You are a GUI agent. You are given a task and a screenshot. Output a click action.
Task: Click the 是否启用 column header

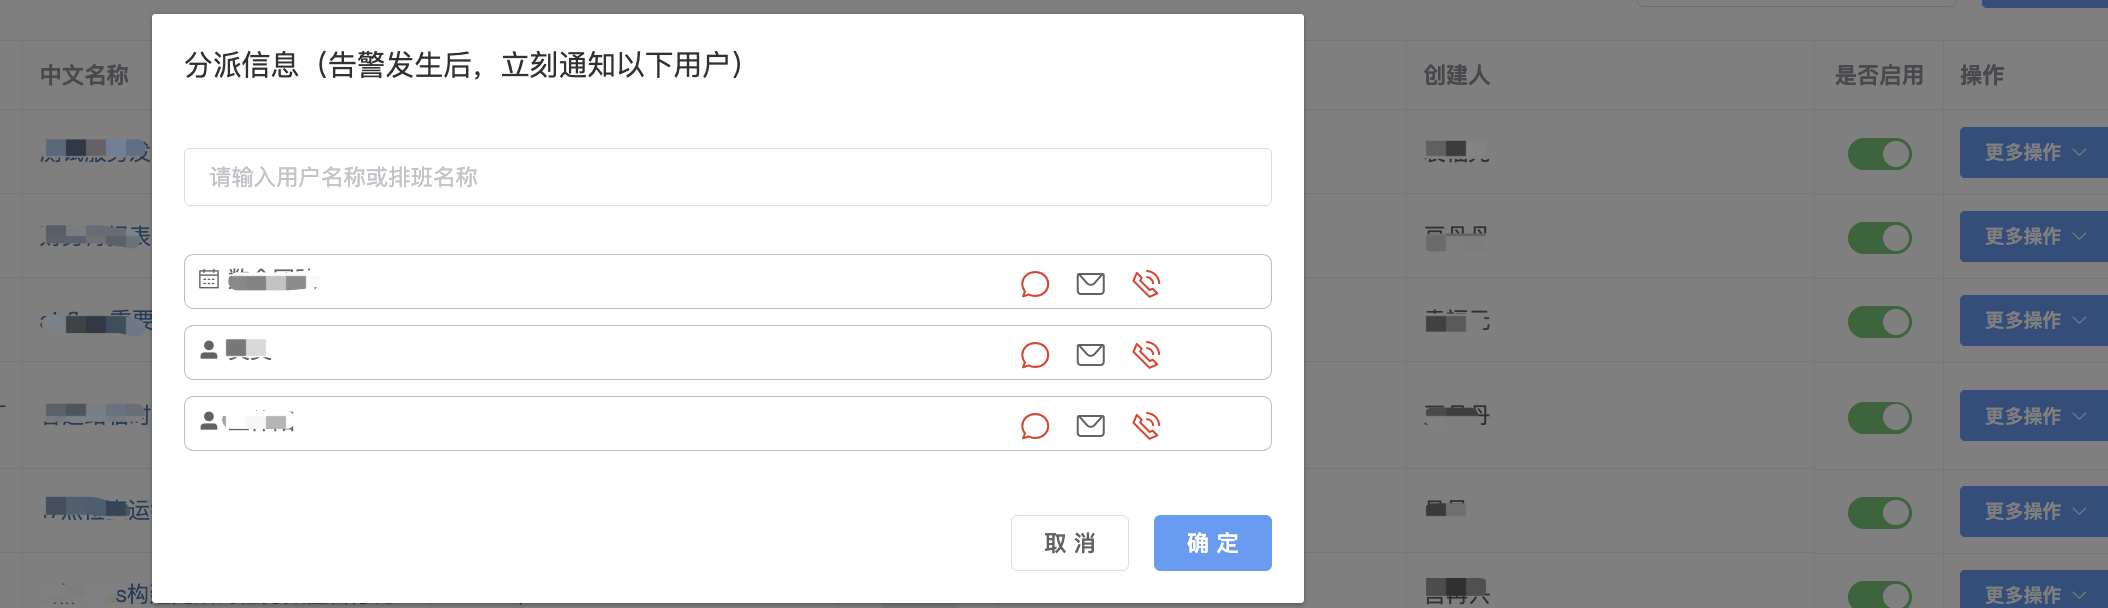[x=1879, y=75]
